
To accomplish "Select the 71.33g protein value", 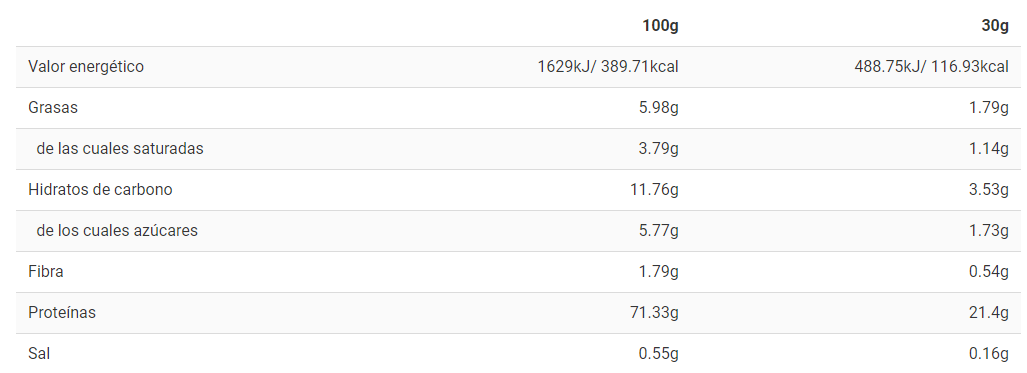I will click(654, 313).
